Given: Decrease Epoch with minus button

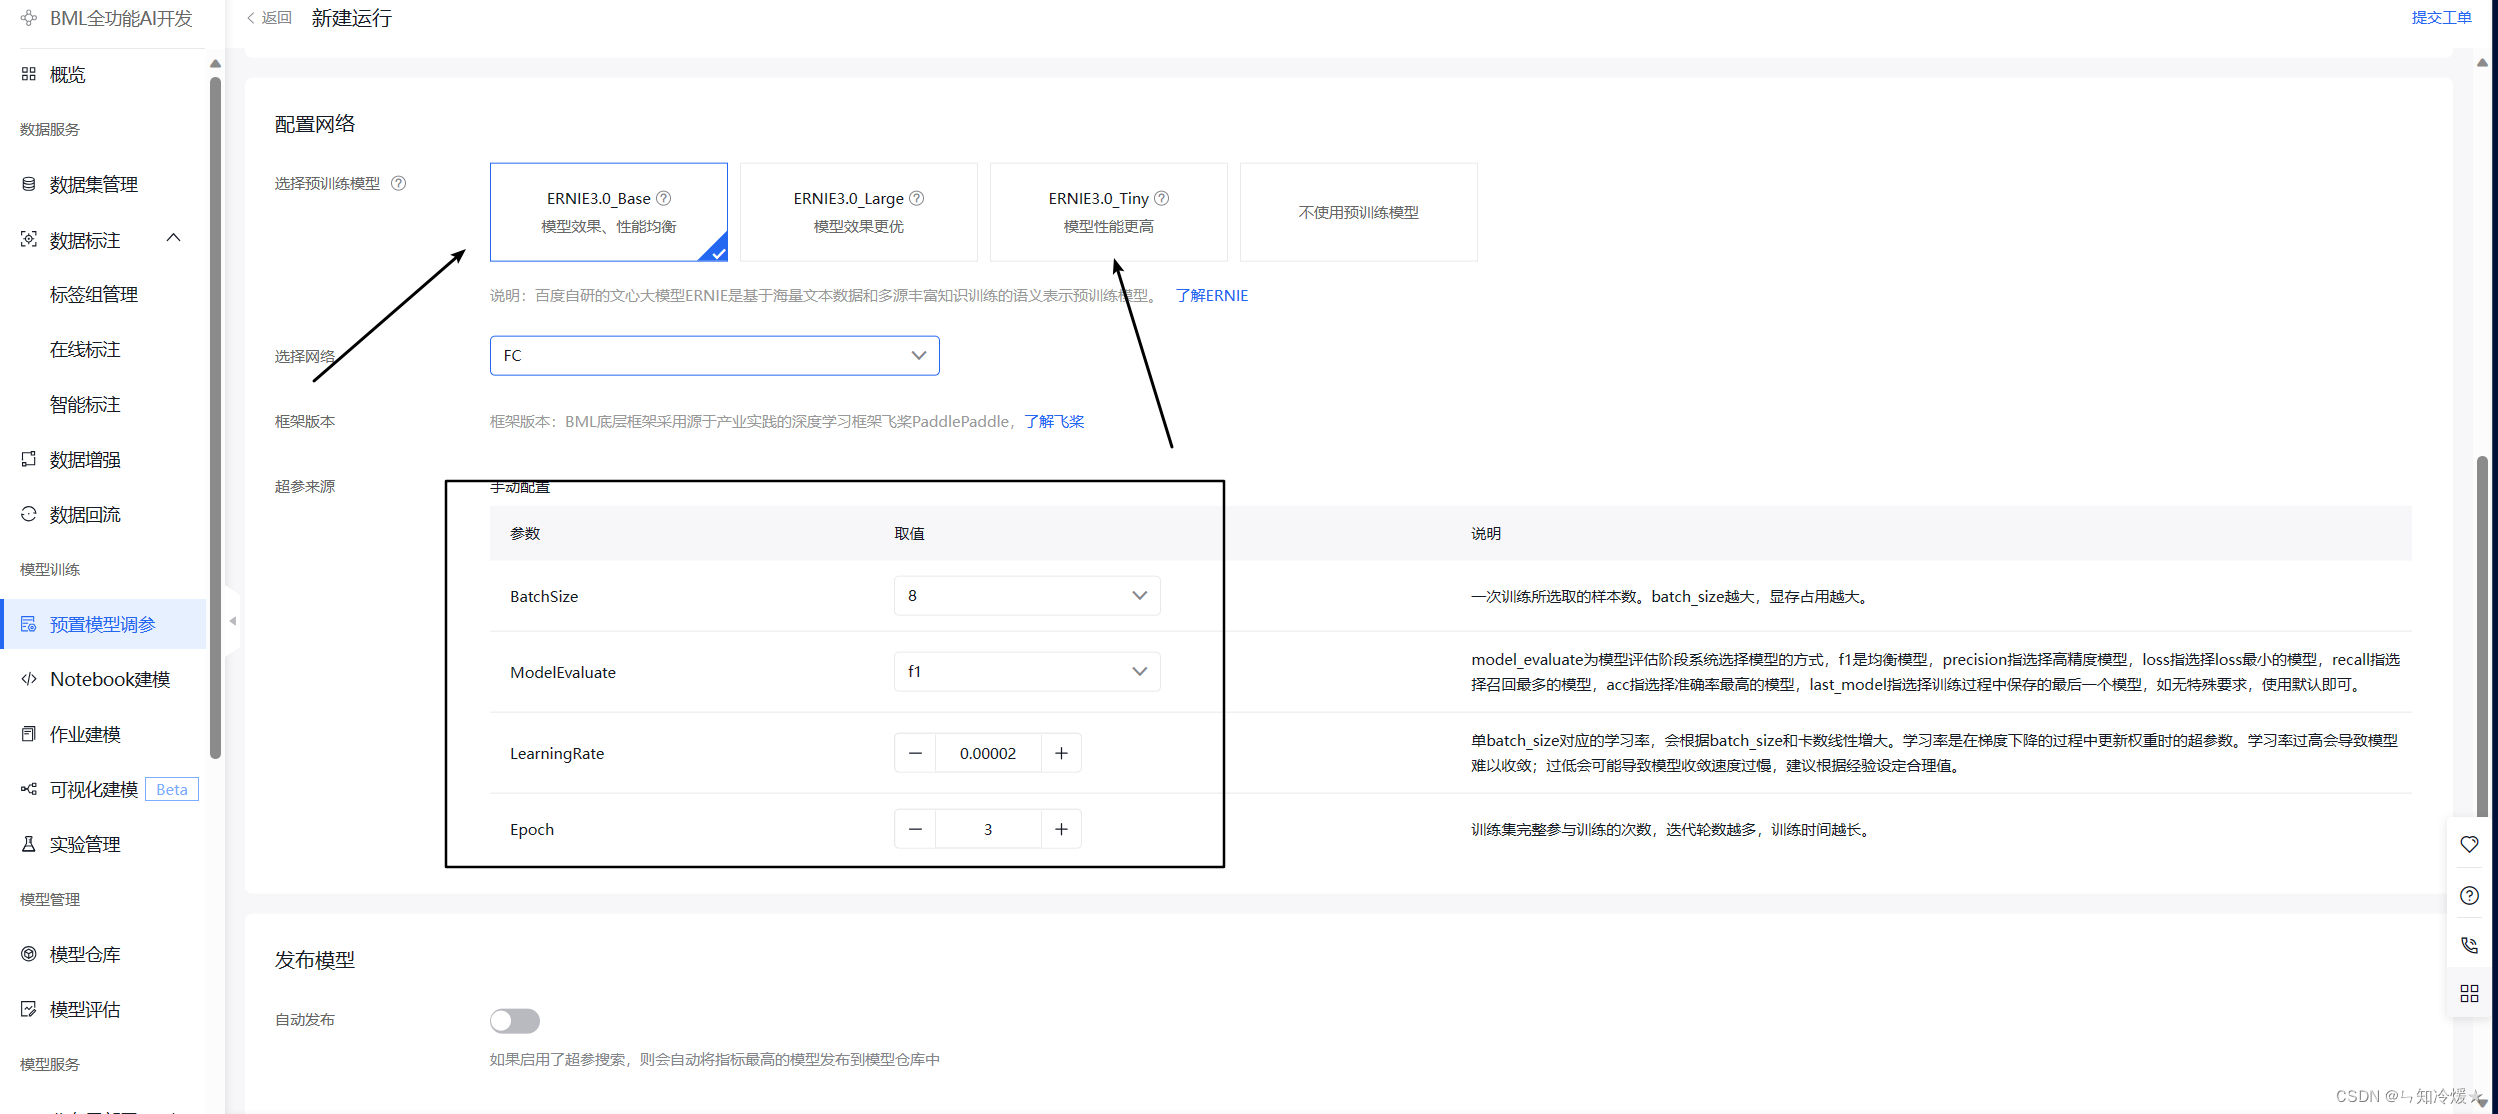Looking at the screenshot, I should pos(915,829).
